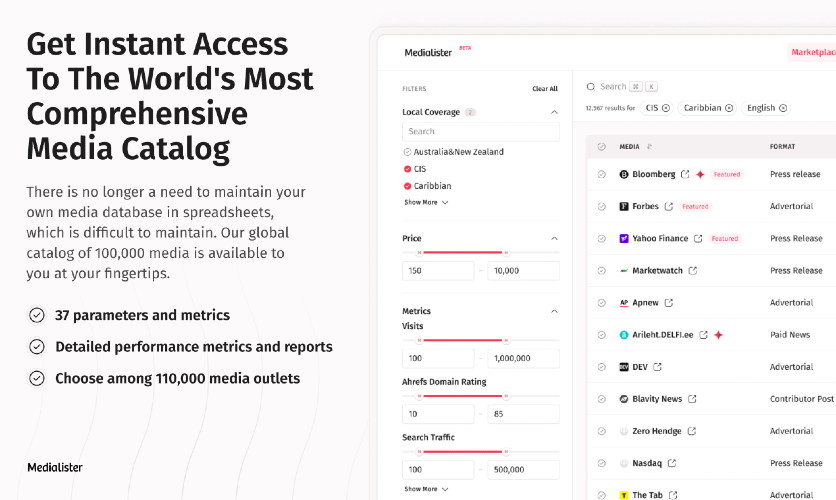Click the Format column header

point(782,147)
